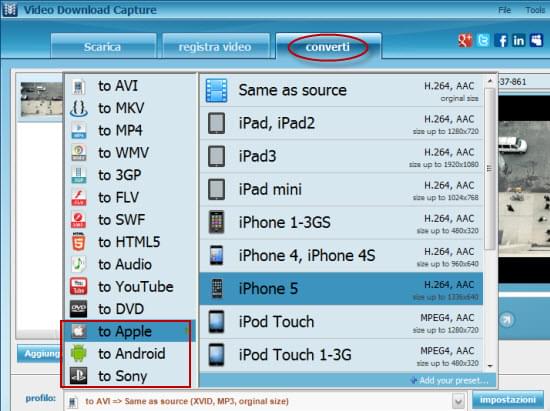Click the Google Plus share icon
This screenshot has height=411, width=550.
pyautogui.click(x=465, y=41)
